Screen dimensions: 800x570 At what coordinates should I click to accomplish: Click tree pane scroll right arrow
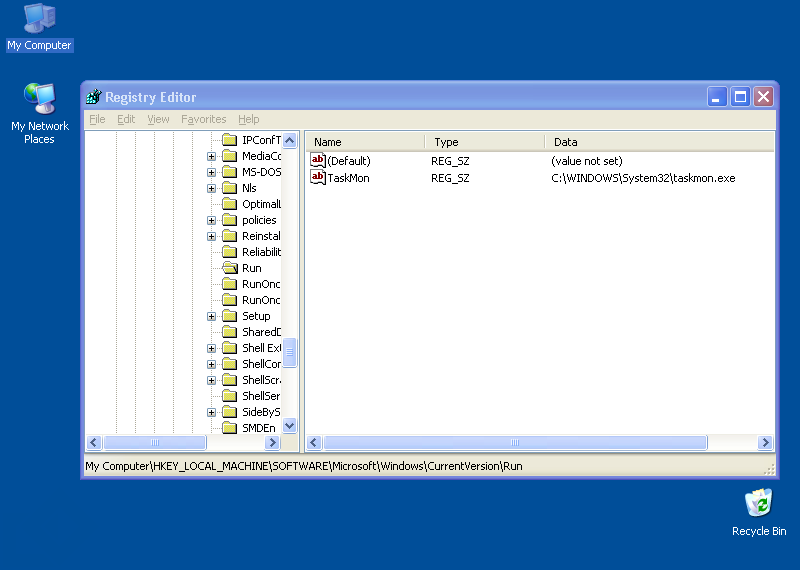[272, 442]
